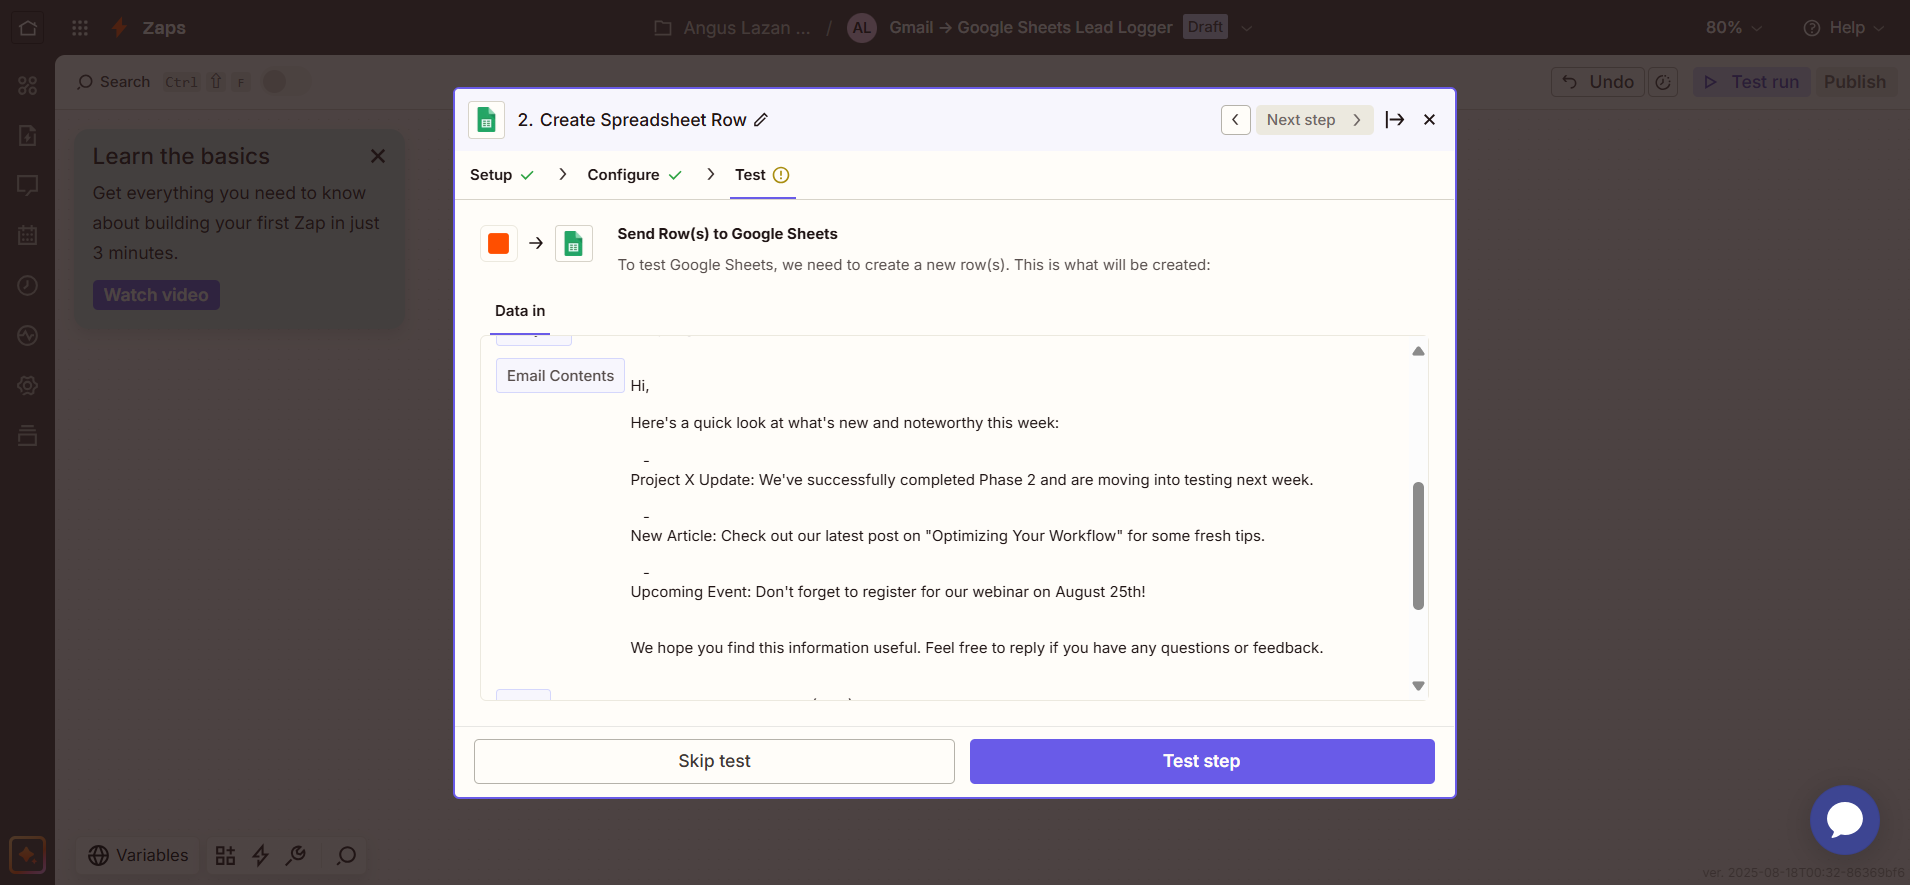Click the Draft status badge
This screenshot has width=1910, height=885.
tap(1205, 27)
